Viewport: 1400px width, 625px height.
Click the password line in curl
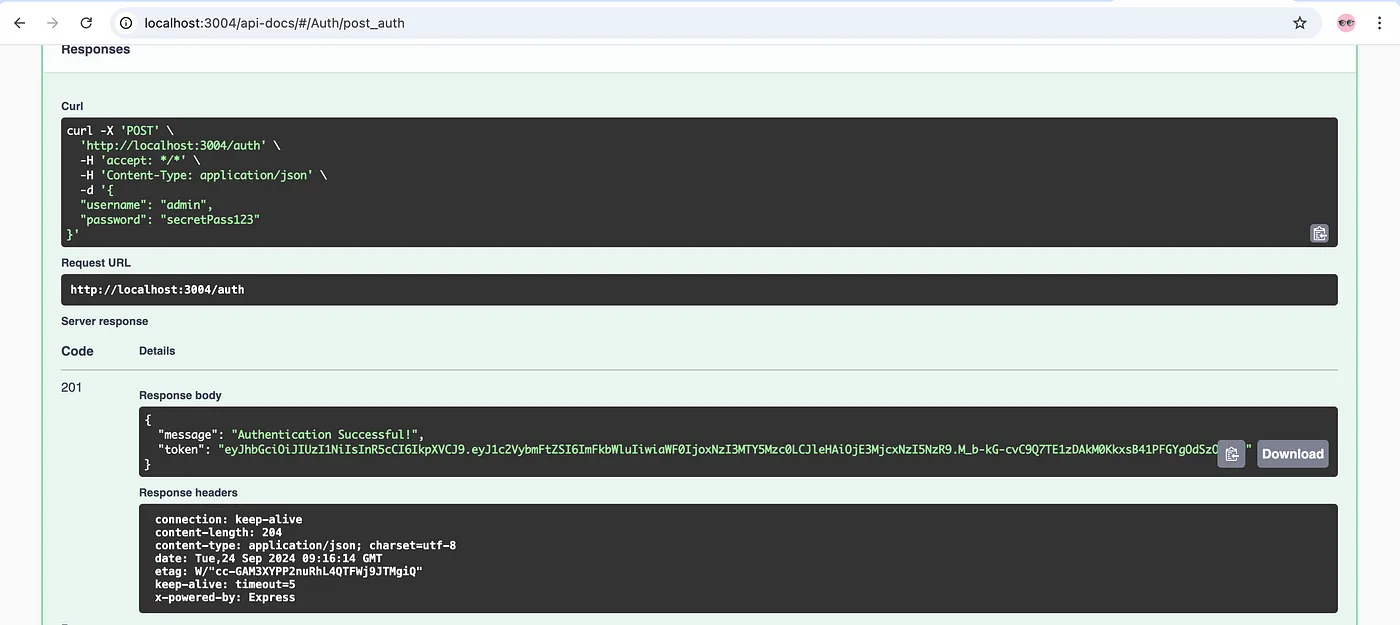[170, 219]
